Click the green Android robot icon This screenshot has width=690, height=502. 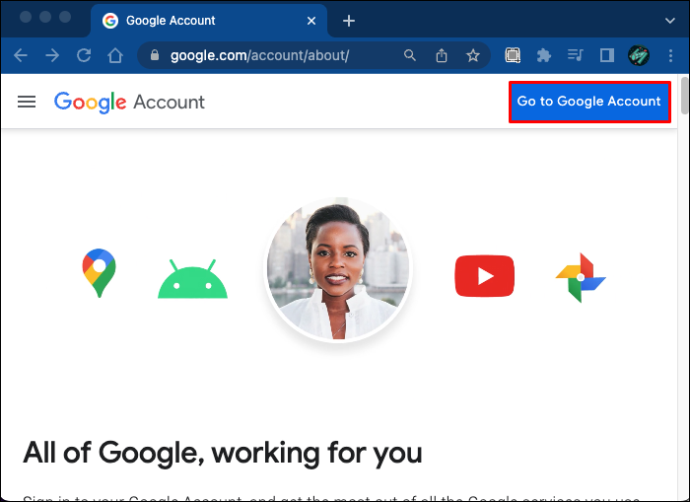[193, 279]
